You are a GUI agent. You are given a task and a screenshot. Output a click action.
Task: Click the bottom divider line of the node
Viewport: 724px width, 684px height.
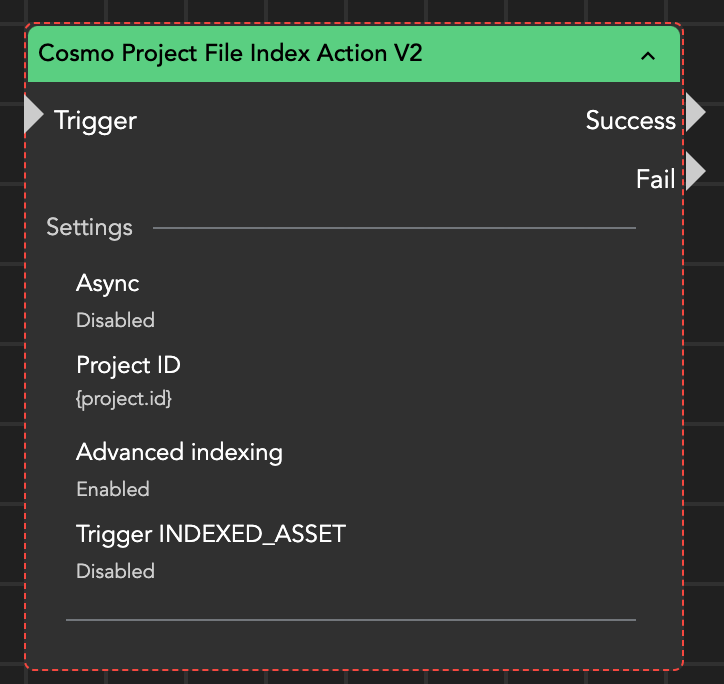350,620
